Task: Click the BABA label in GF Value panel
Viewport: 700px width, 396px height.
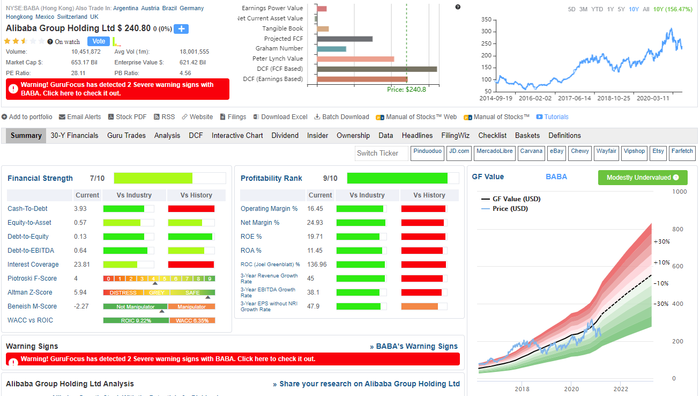Action: [x=556, y=177]
